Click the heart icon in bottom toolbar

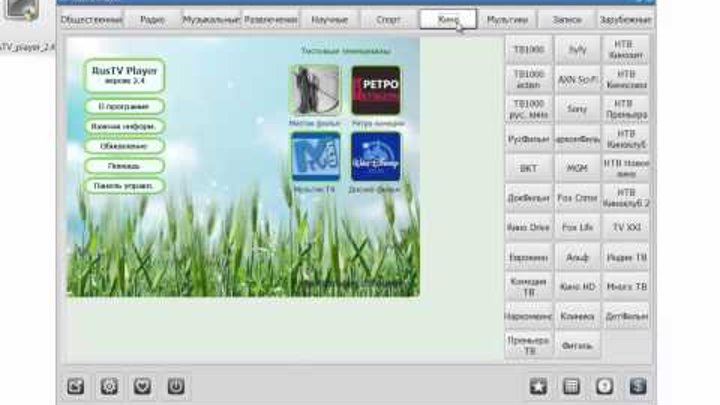click(142, 385)
